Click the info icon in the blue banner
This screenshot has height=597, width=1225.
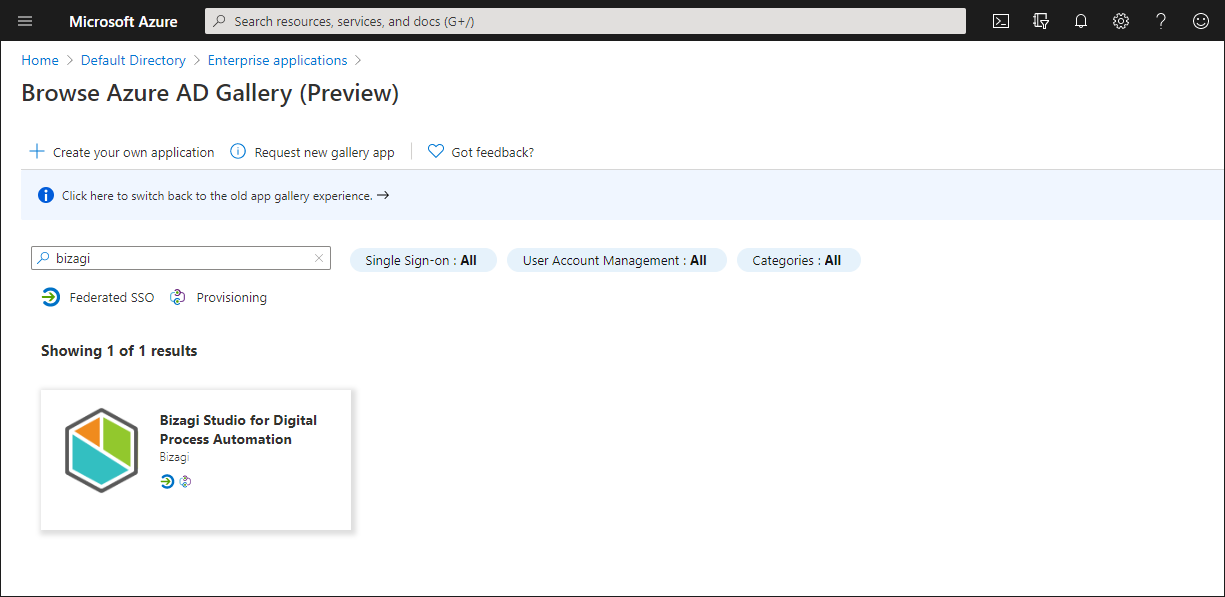(46, 195)
